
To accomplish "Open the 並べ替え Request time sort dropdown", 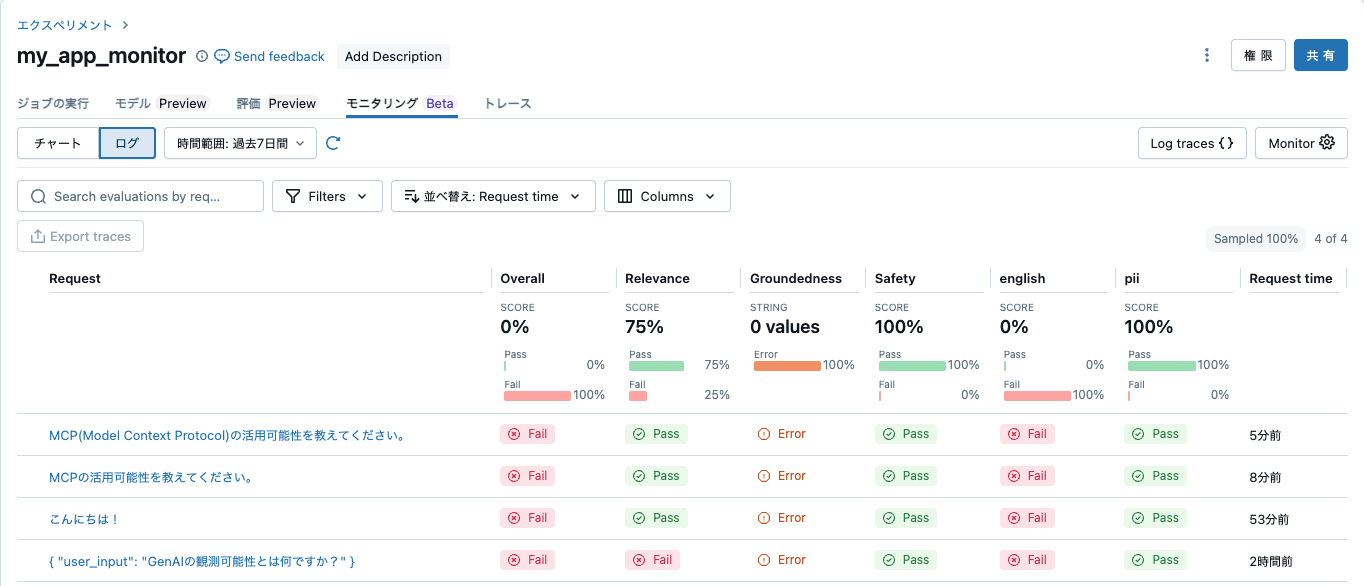I will tap(493, 196).
